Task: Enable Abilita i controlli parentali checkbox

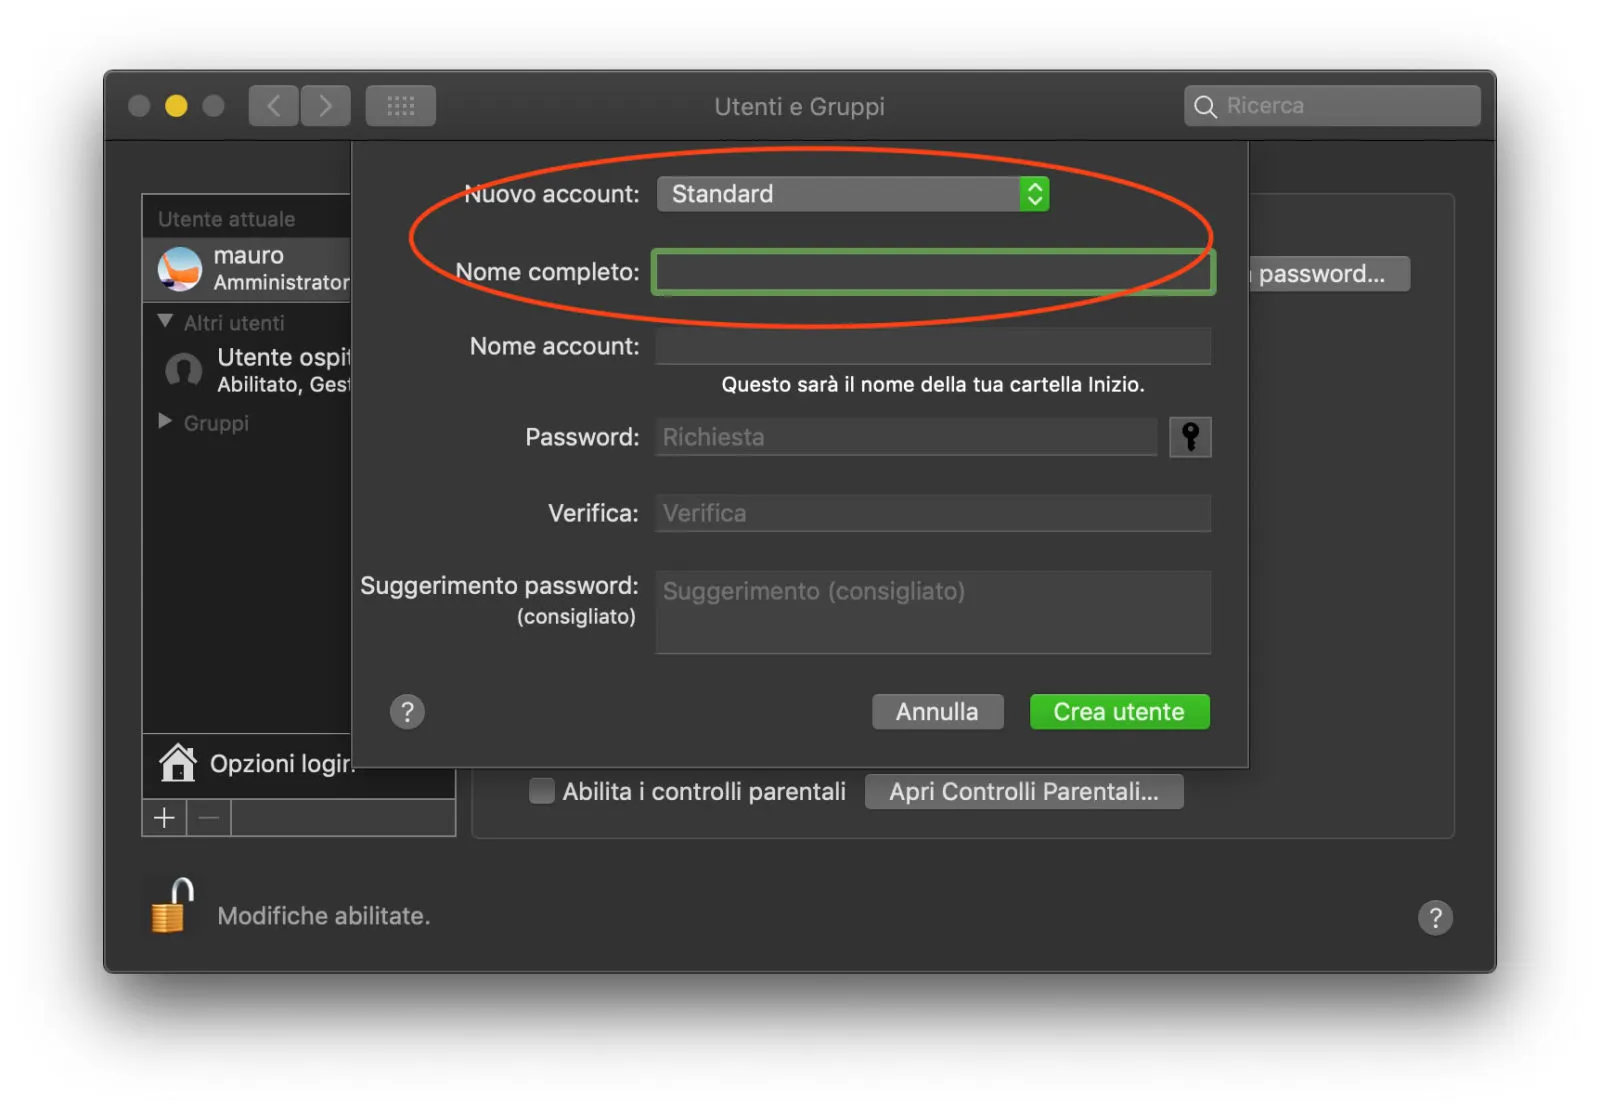Action: click(x=541, y=791)
